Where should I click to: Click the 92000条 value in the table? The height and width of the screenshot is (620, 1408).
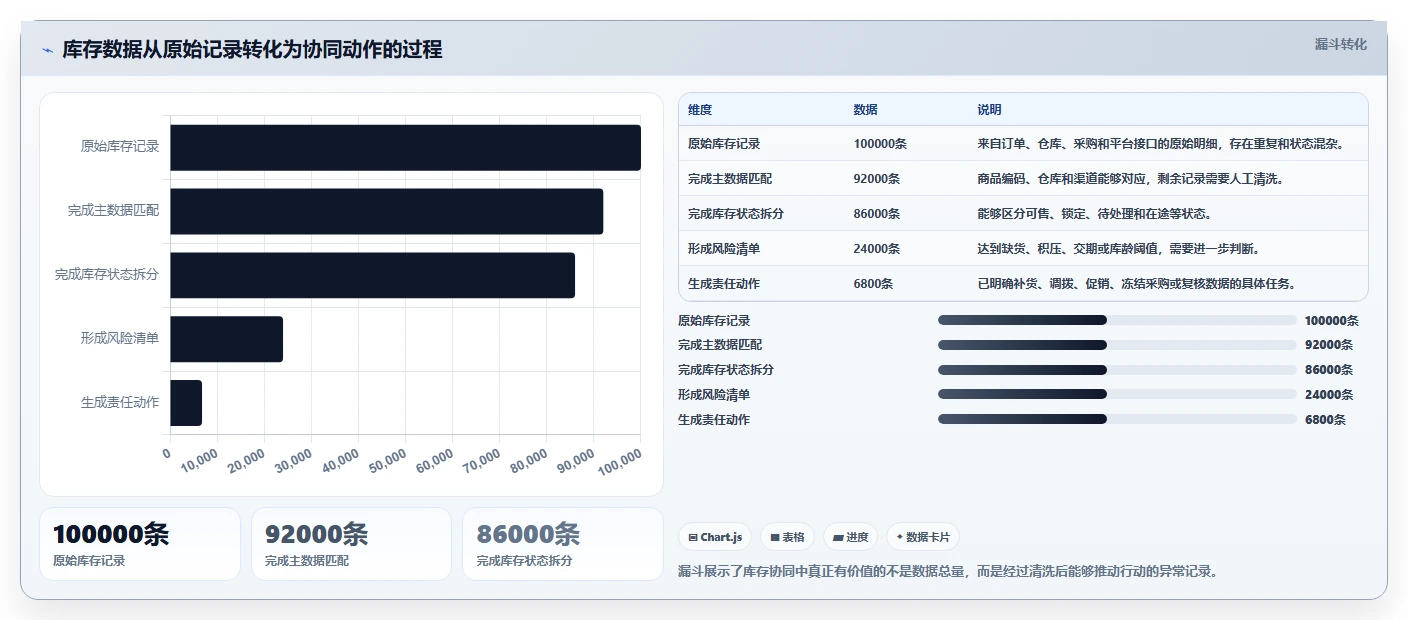tap(877, 179)
